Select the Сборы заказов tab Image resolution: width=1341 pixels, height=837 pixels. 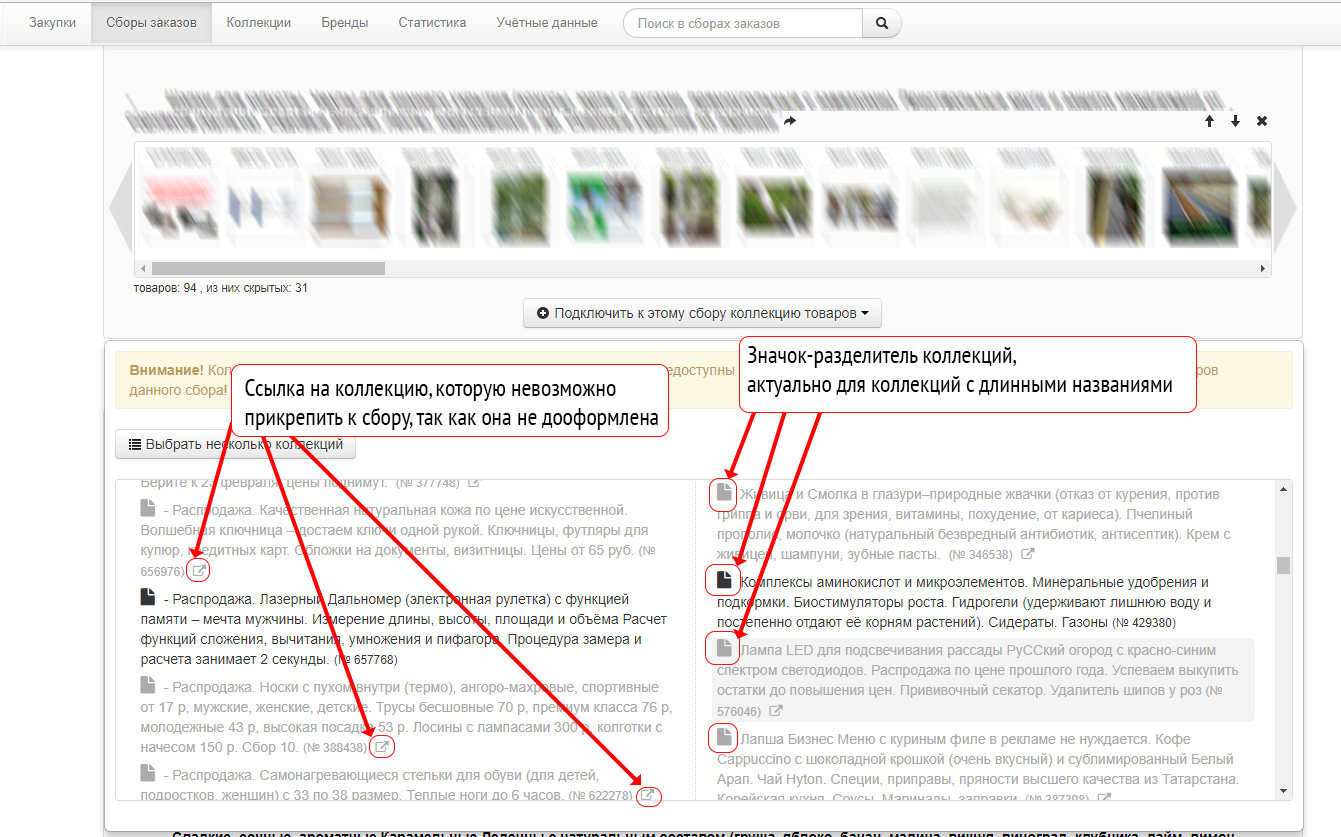point(151,23)
